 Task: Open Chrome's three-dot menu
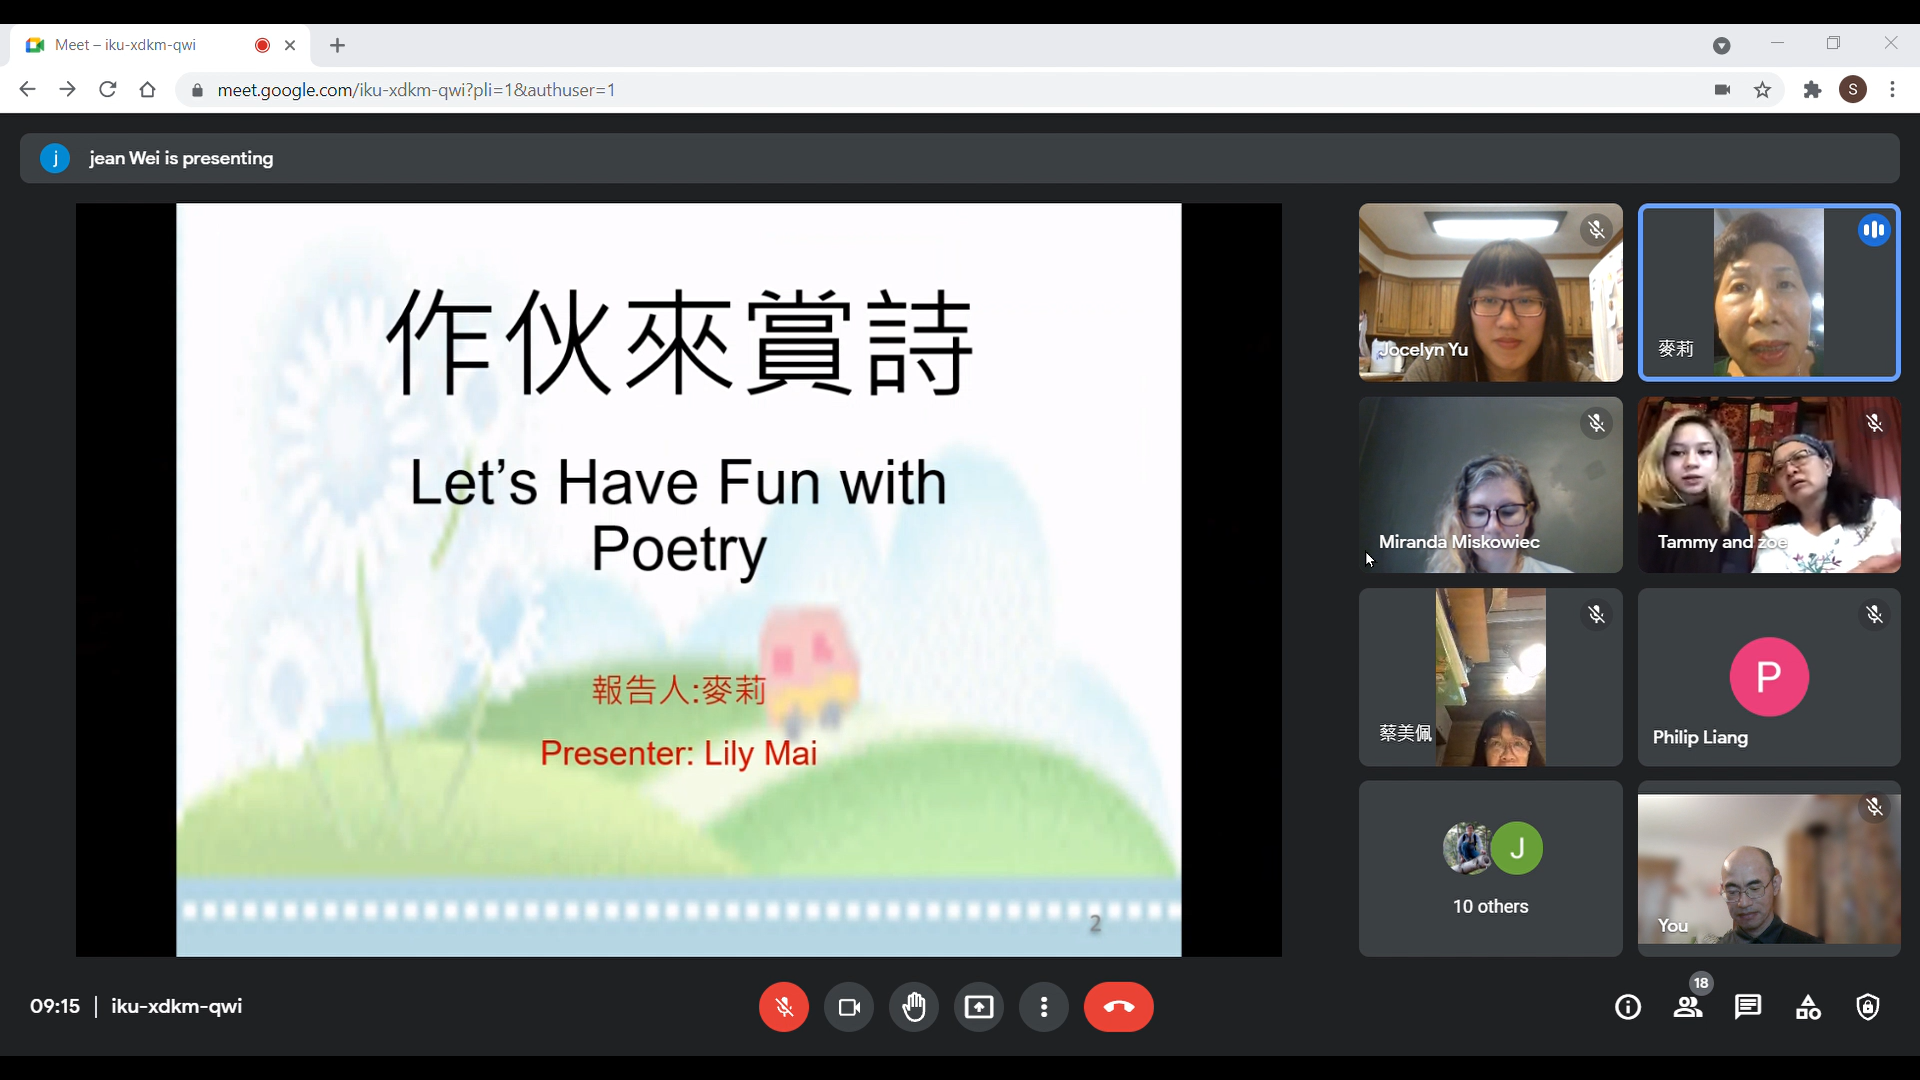(1892, 90)
